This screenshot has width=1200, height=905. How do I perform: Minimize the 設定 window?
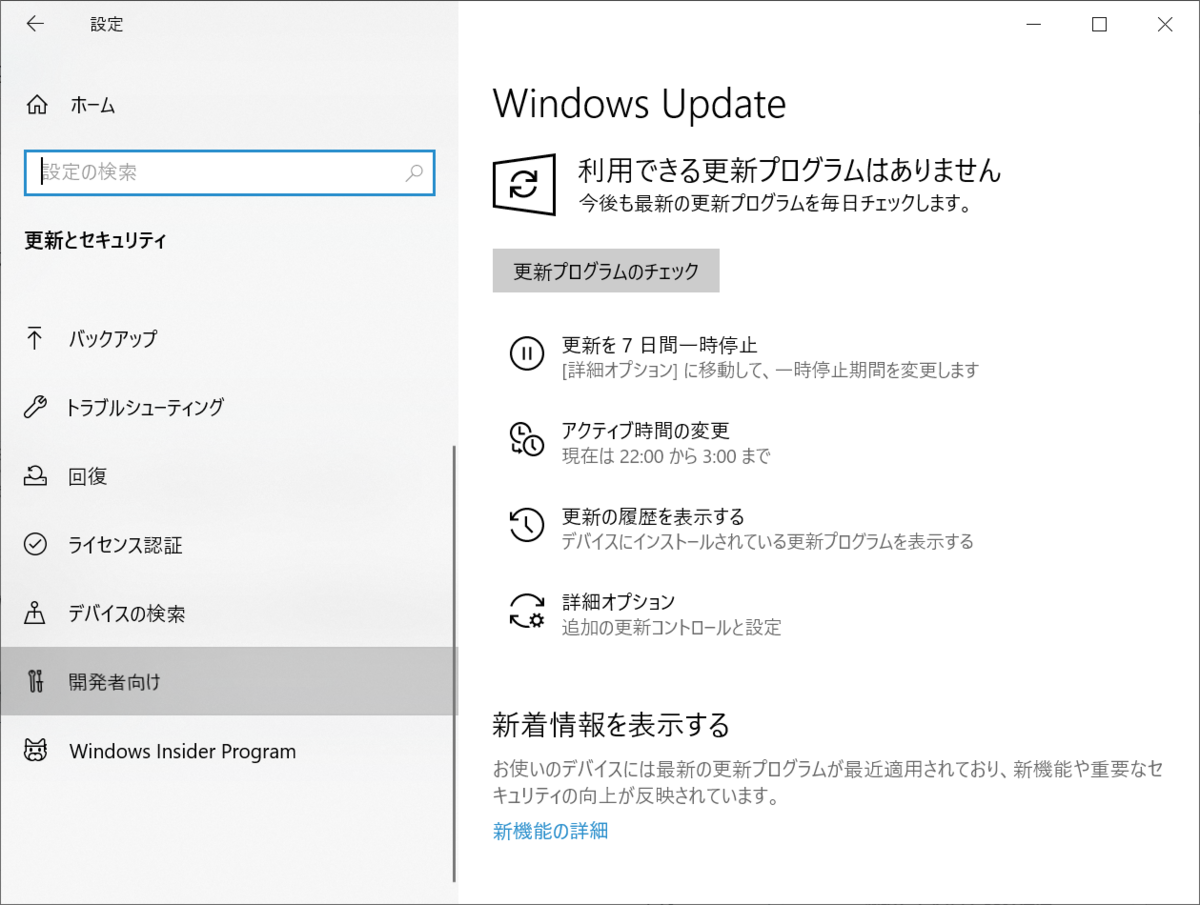tap(1034, 24)
